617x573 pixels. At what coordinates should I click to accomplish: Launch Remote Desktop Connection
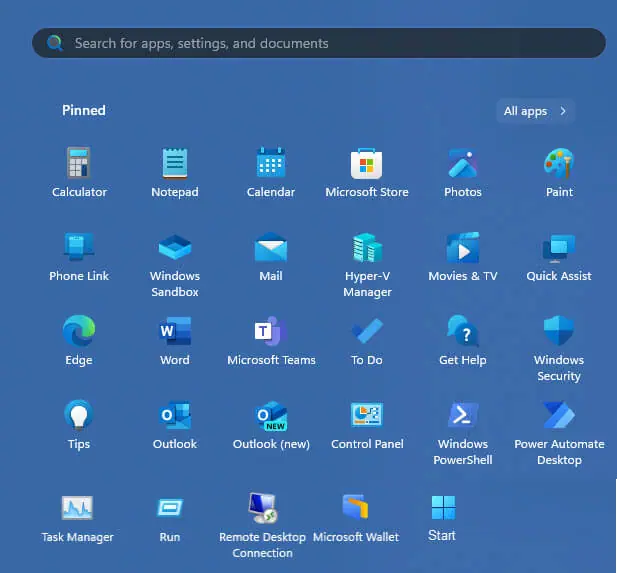coord(262,525)
